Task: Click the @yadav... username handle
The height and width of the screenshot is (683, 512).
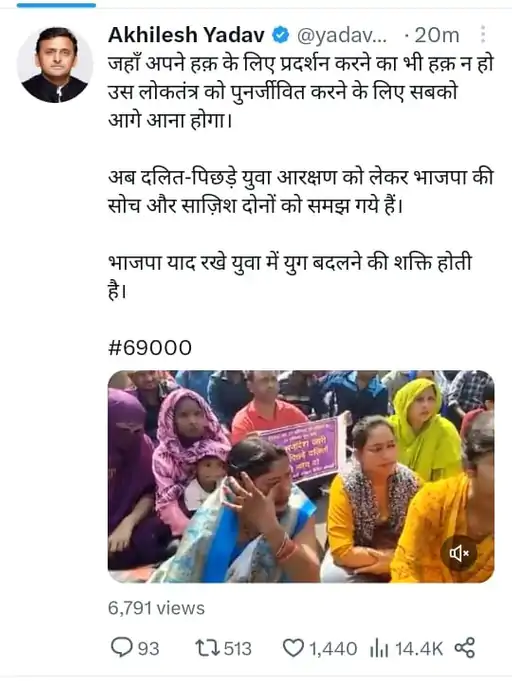Action: (342, 36)
